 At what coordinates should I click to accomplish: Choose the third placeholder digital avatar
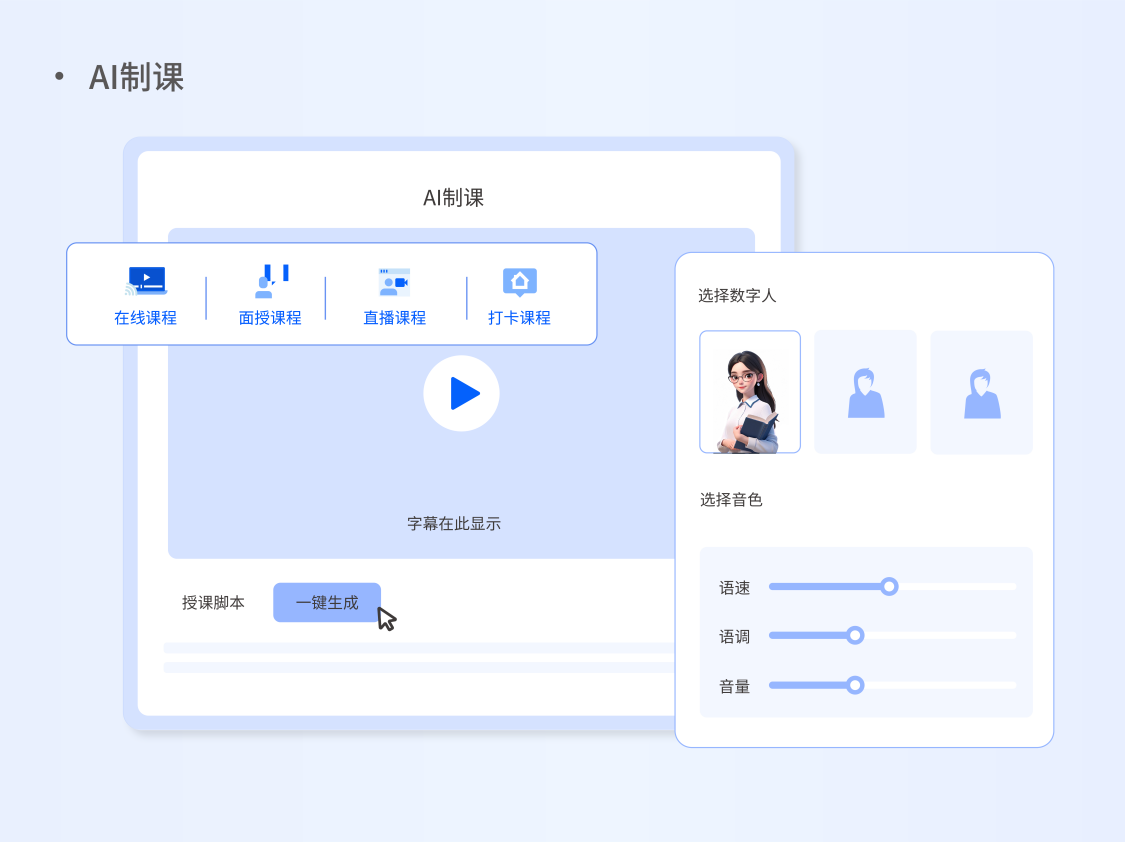click(981, 392)
